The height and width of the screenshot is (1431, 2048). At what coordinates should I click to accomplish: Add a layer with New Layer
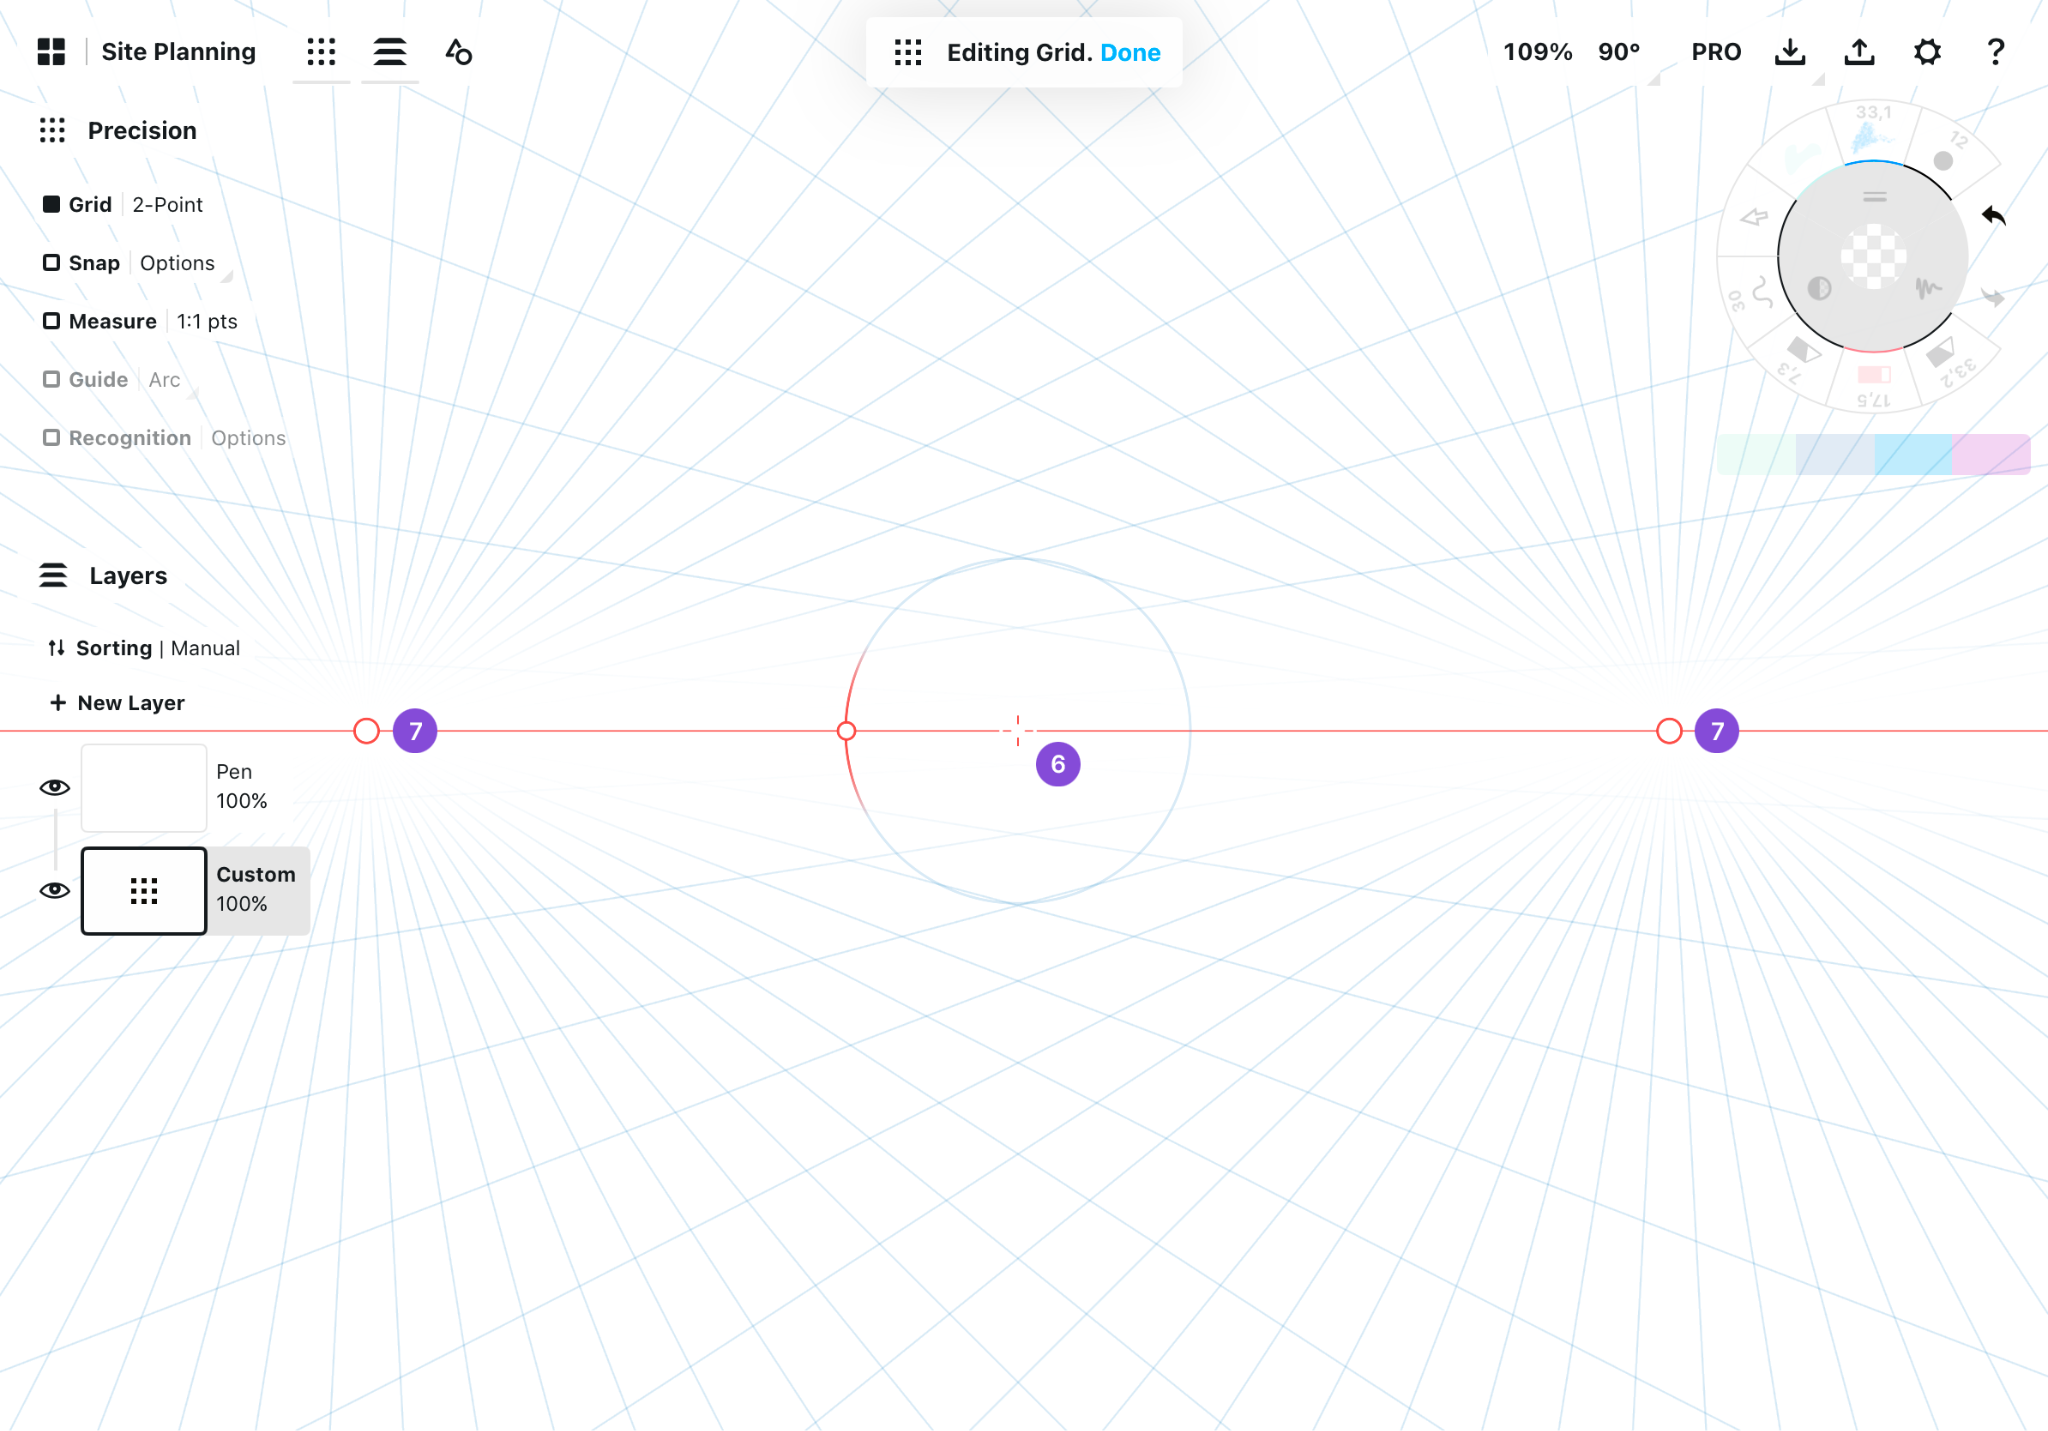tap(117, 703)
